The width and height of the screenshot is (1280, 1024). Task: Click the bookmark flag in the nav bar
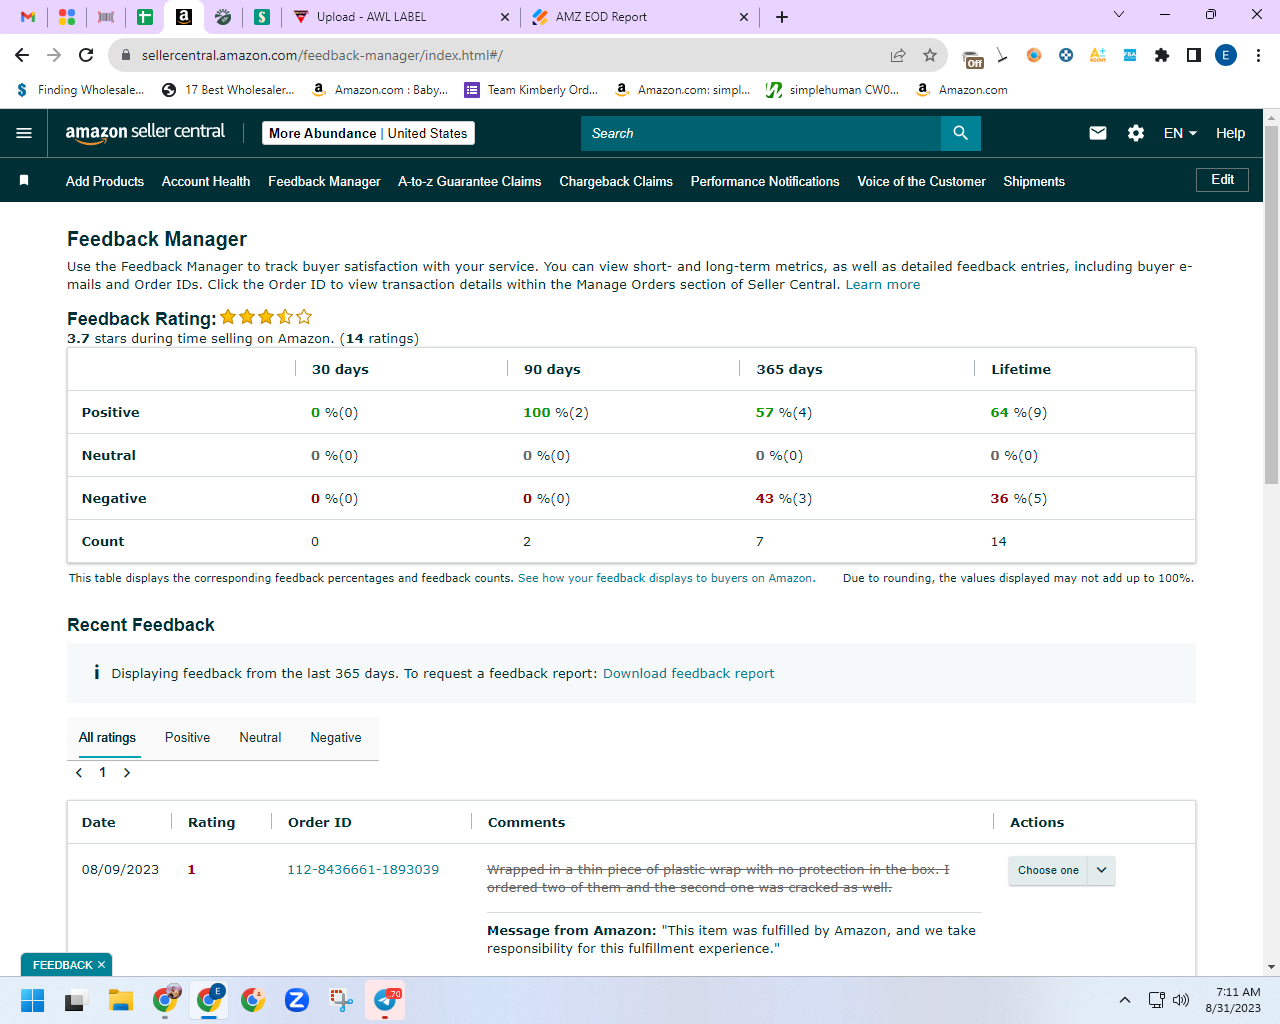pyautogui.click(x=24, y=180)
